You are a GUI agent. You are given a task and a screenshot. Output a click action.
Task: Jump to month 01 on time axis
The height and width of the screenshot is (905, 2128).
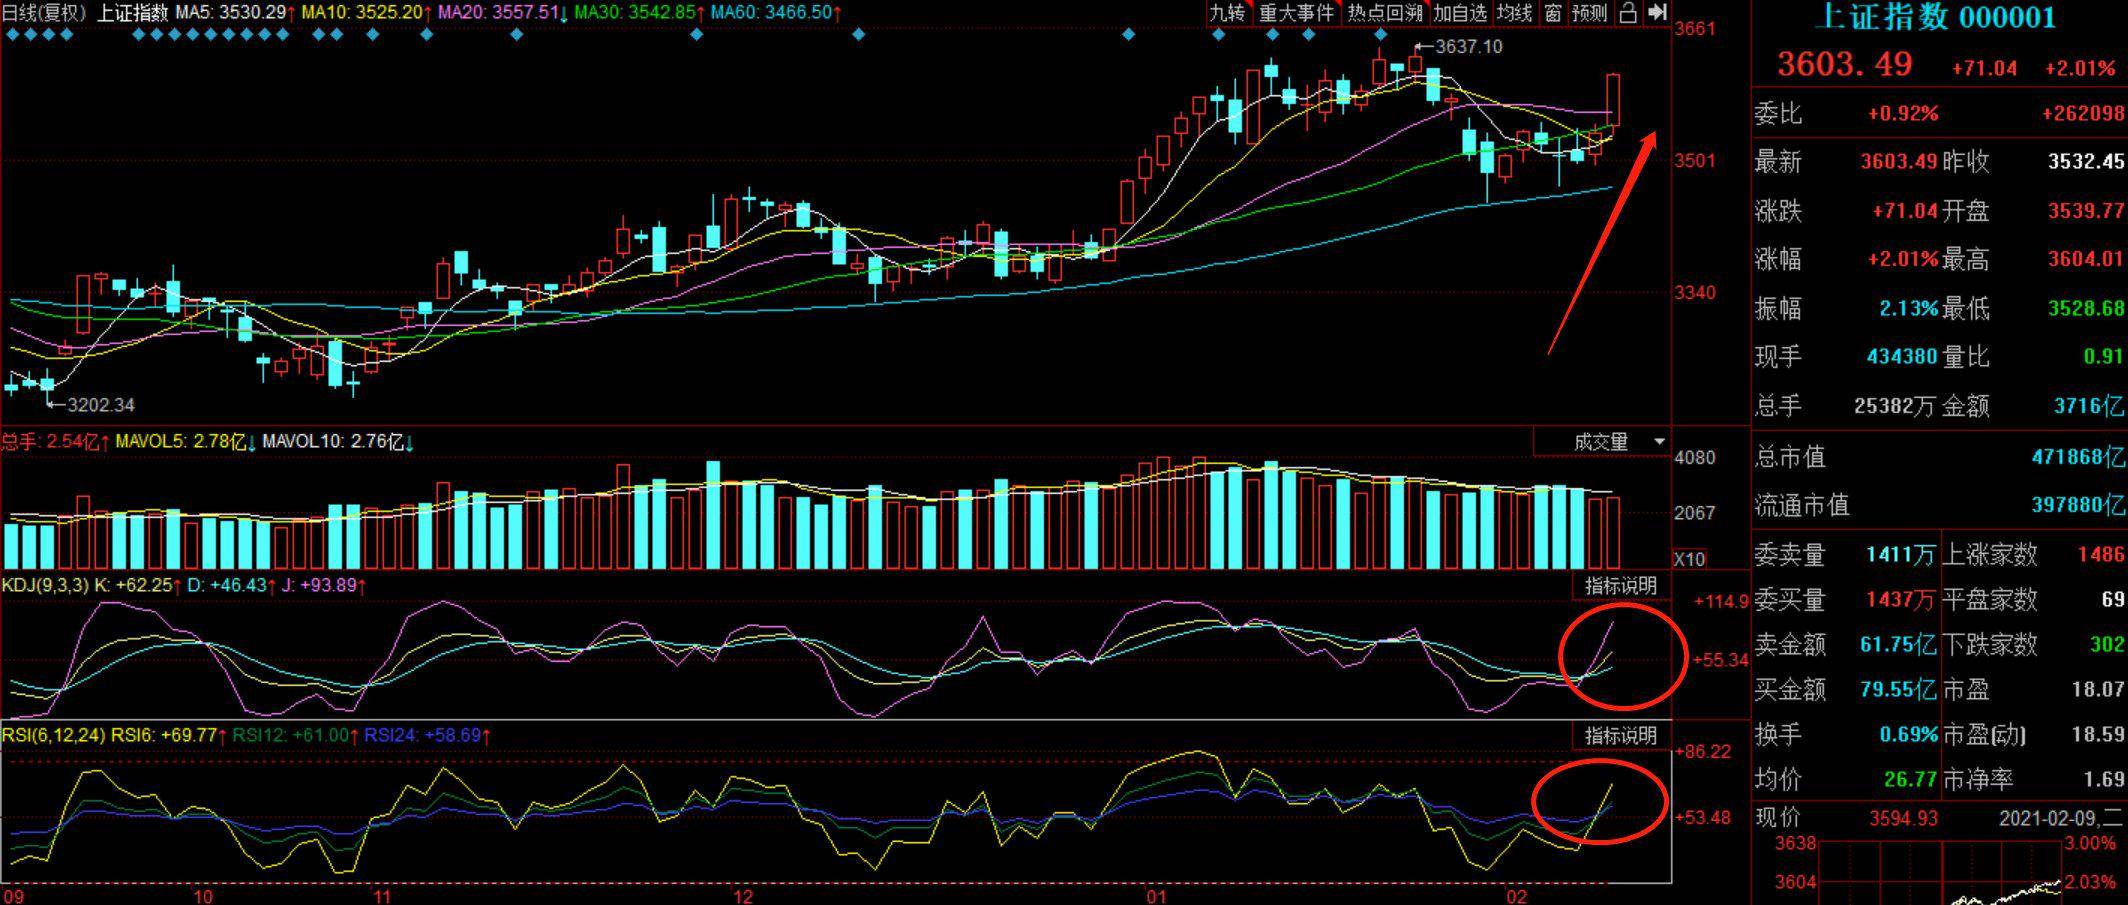pos(1157,895)
